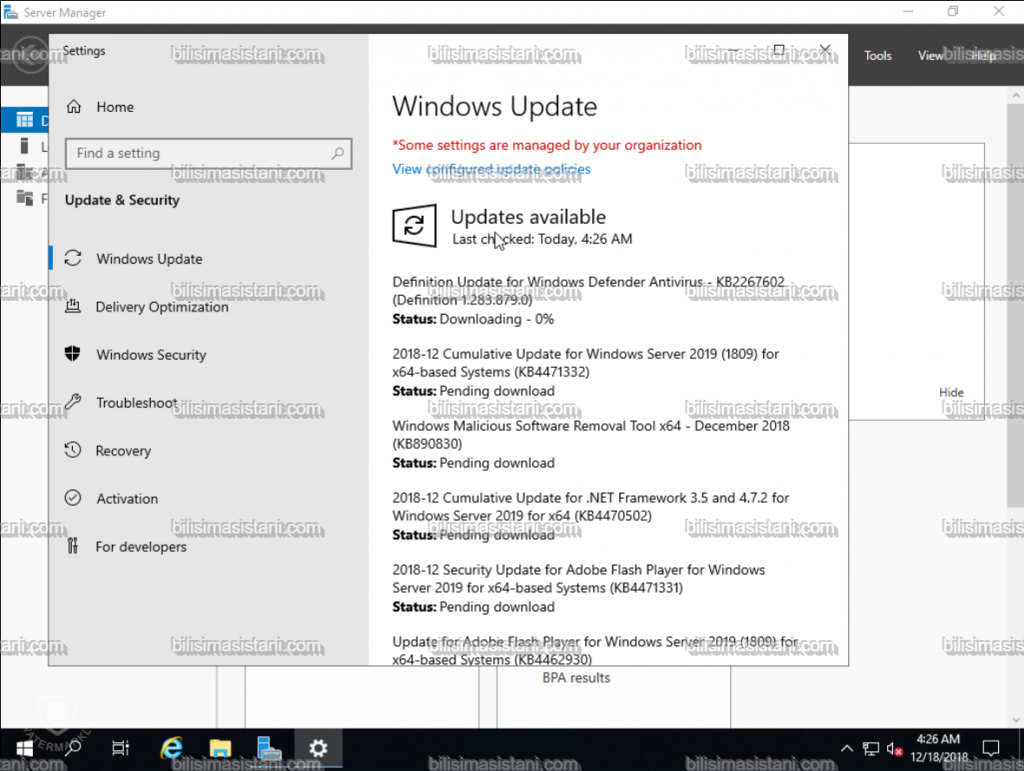
Task: Open File Explorer from the taskbar
Action: 220,748
